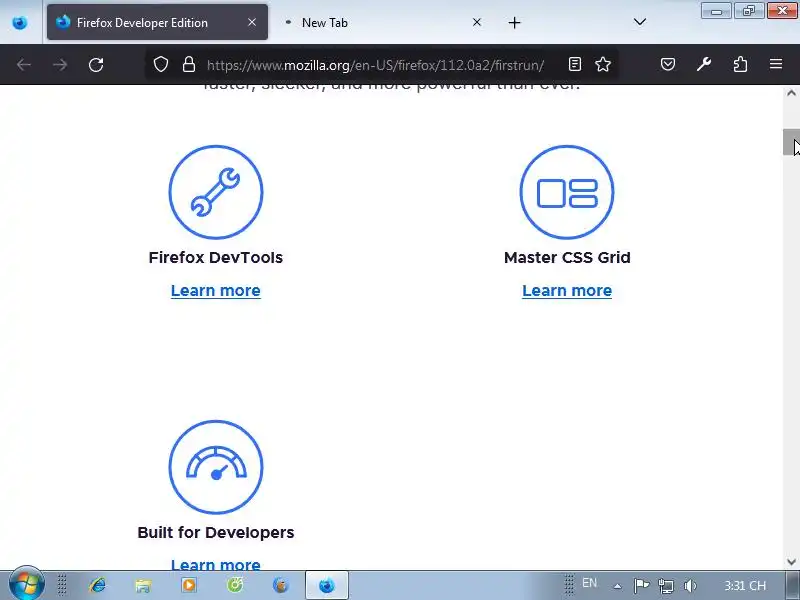Click the scrollbar down arrow

pos(791,562)
